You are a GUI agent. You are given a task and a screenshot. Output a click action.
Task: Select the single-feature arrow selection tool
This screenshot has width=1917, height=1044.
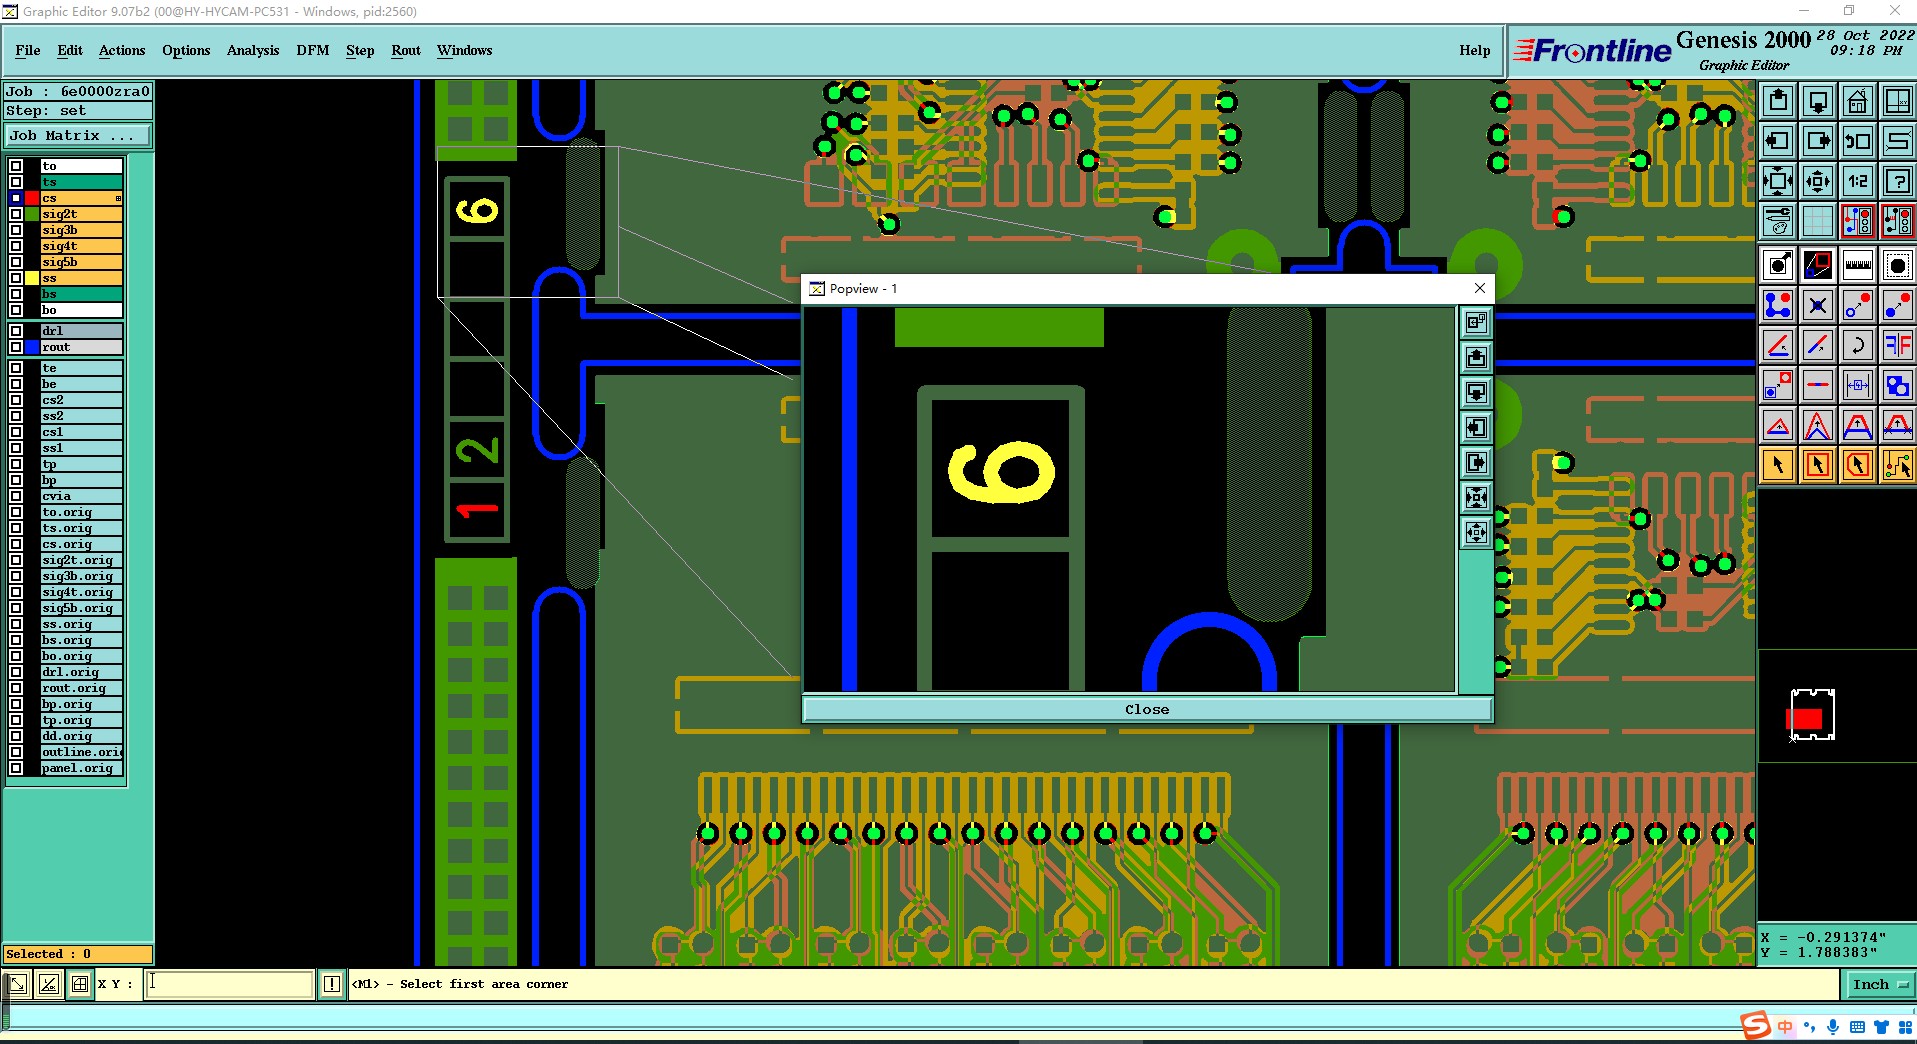pos(1778,465)
